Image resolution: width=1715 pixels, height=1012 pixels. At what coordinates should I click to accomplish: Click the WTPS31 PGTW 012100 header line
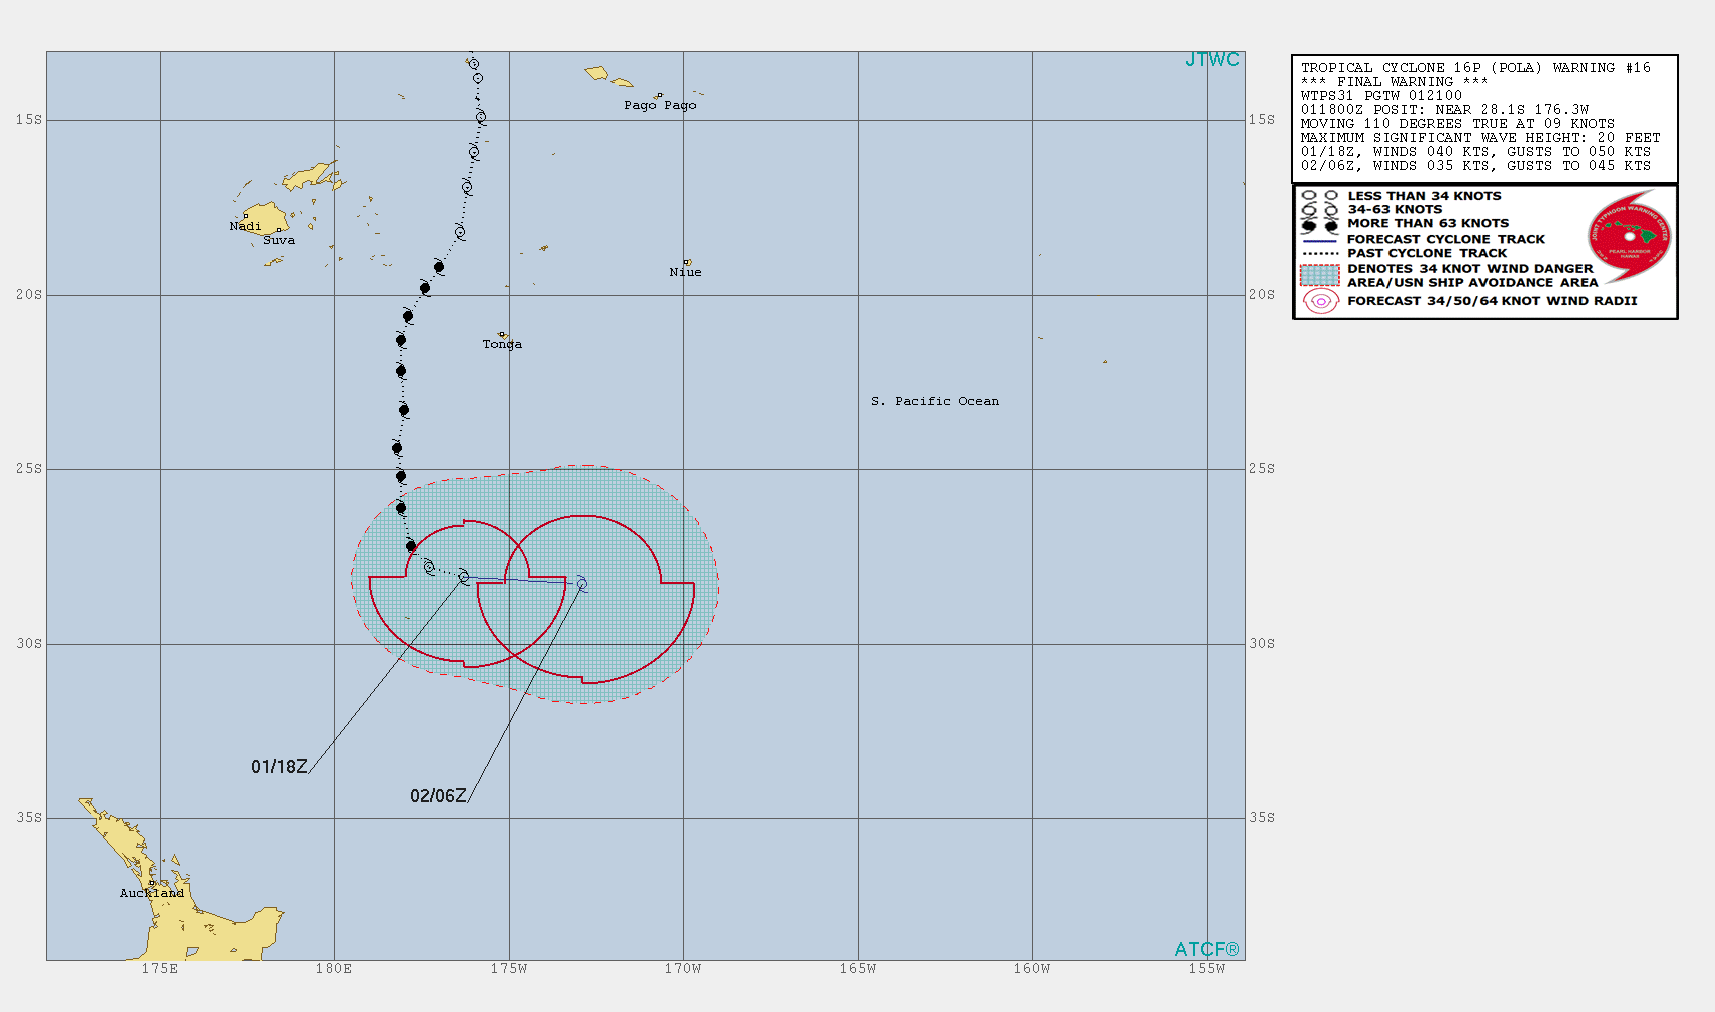pos(1381,96)
